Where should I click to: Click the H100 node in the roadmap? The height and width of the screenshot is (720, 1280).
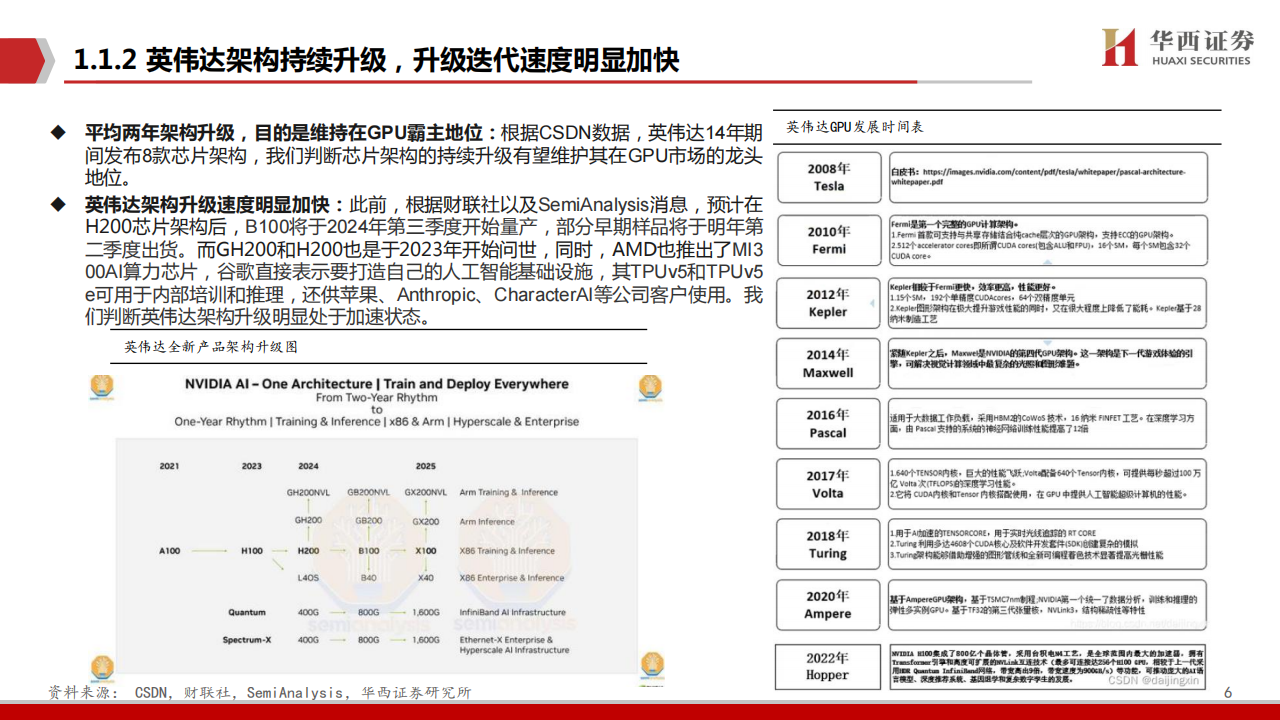252,551
